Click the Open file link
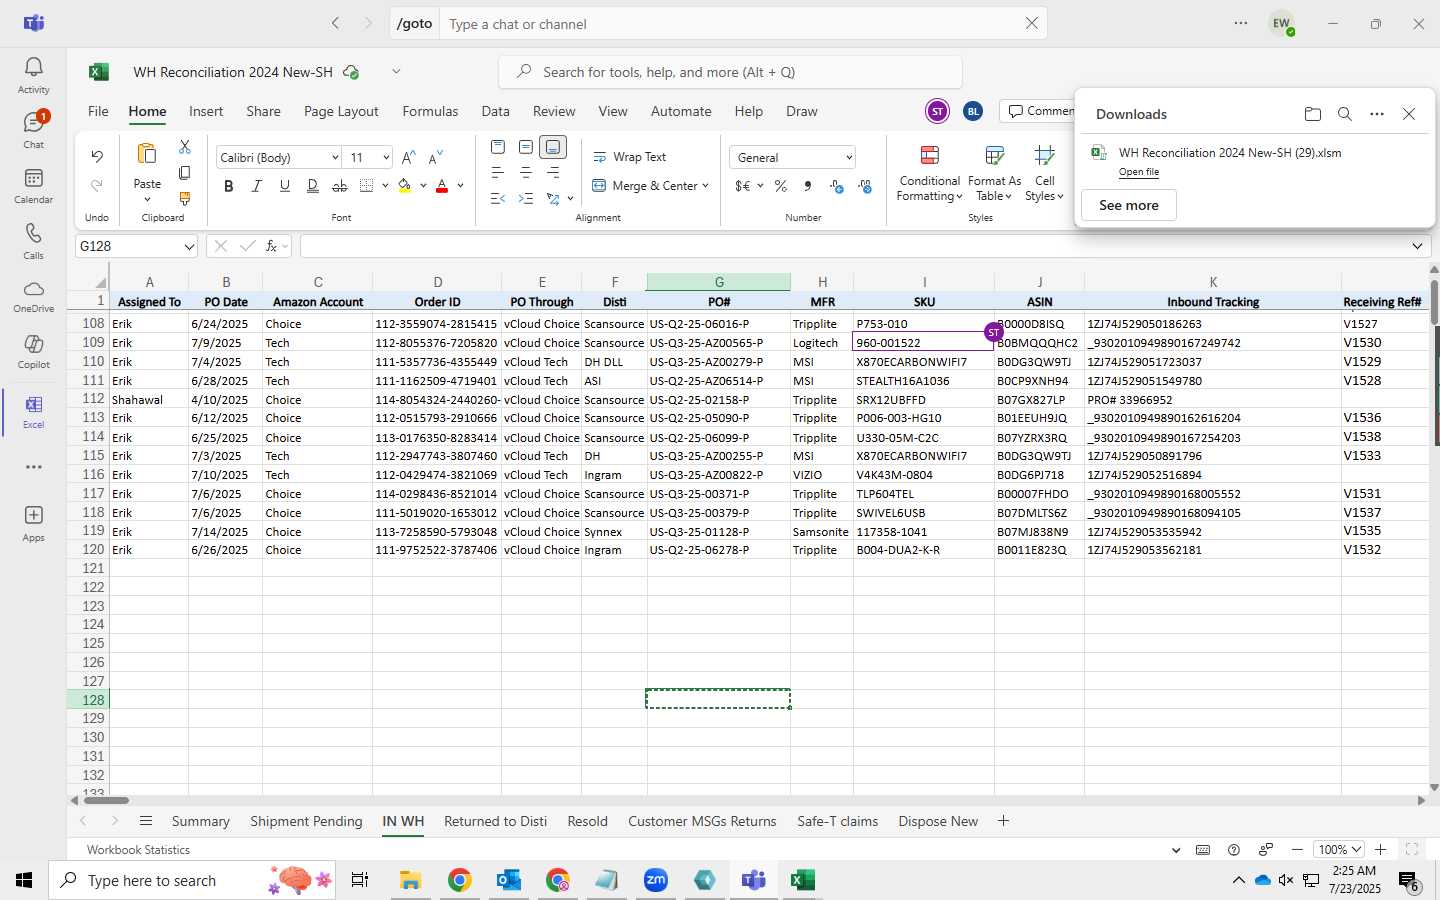This screenshot has height=900, width=1440. [x=1139, y=172]
